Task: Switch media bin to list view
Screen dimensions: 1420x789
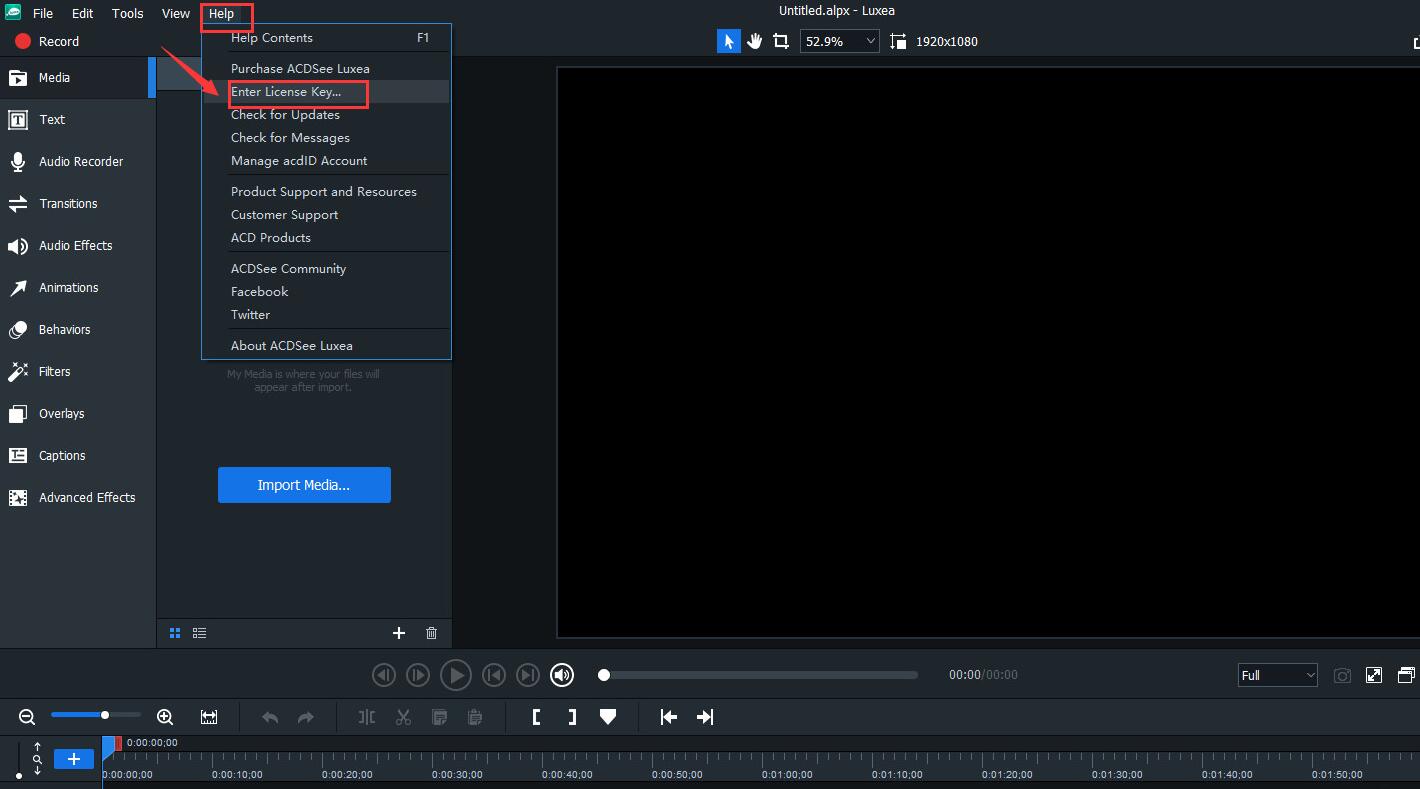Action: [x=199, y=633]
